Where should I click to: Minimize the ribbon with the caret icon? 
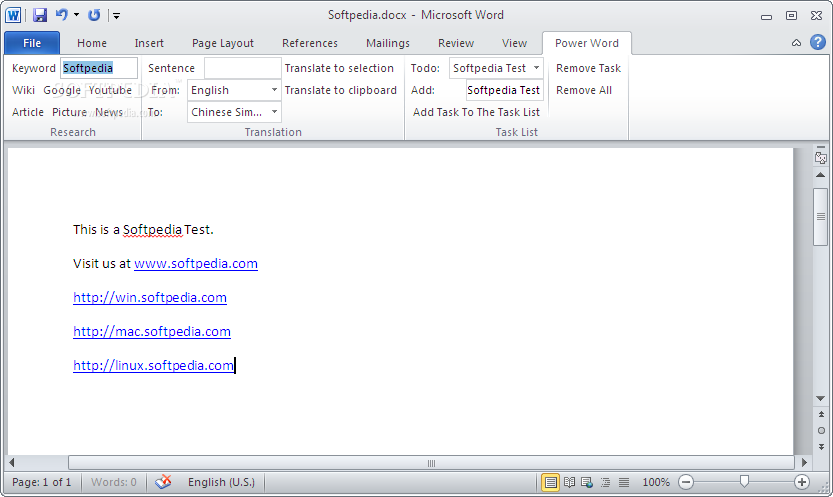pos(796,43)
